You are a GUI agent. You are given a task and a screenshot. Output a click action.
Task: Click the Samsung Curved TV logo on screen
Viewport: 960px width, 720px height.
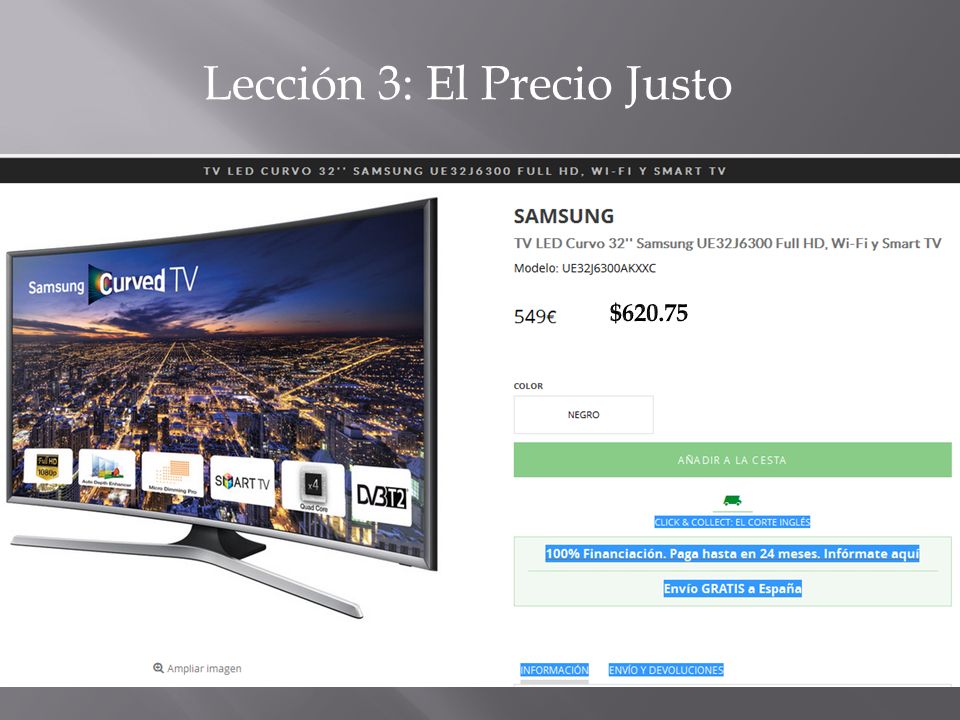113,283
